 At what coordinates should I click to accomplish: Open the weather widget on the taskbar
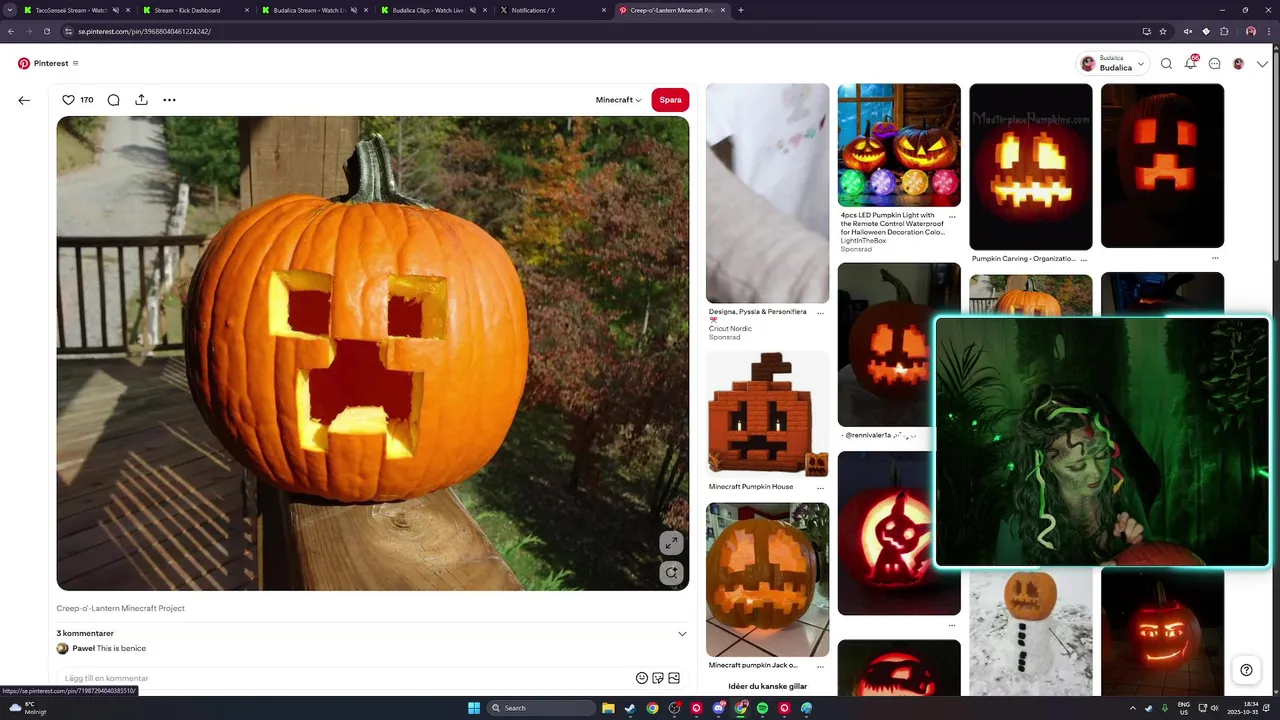point(28,708)
